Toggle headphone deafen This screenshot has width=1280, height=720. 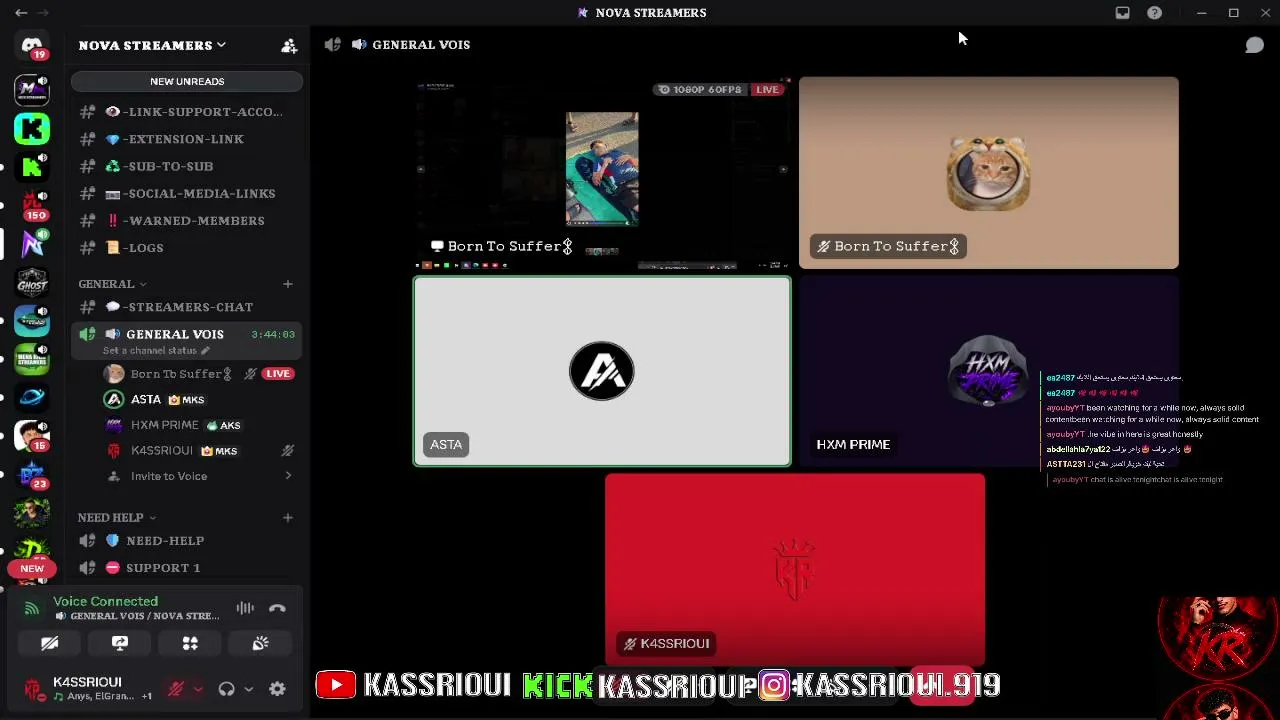coord(227,689)
